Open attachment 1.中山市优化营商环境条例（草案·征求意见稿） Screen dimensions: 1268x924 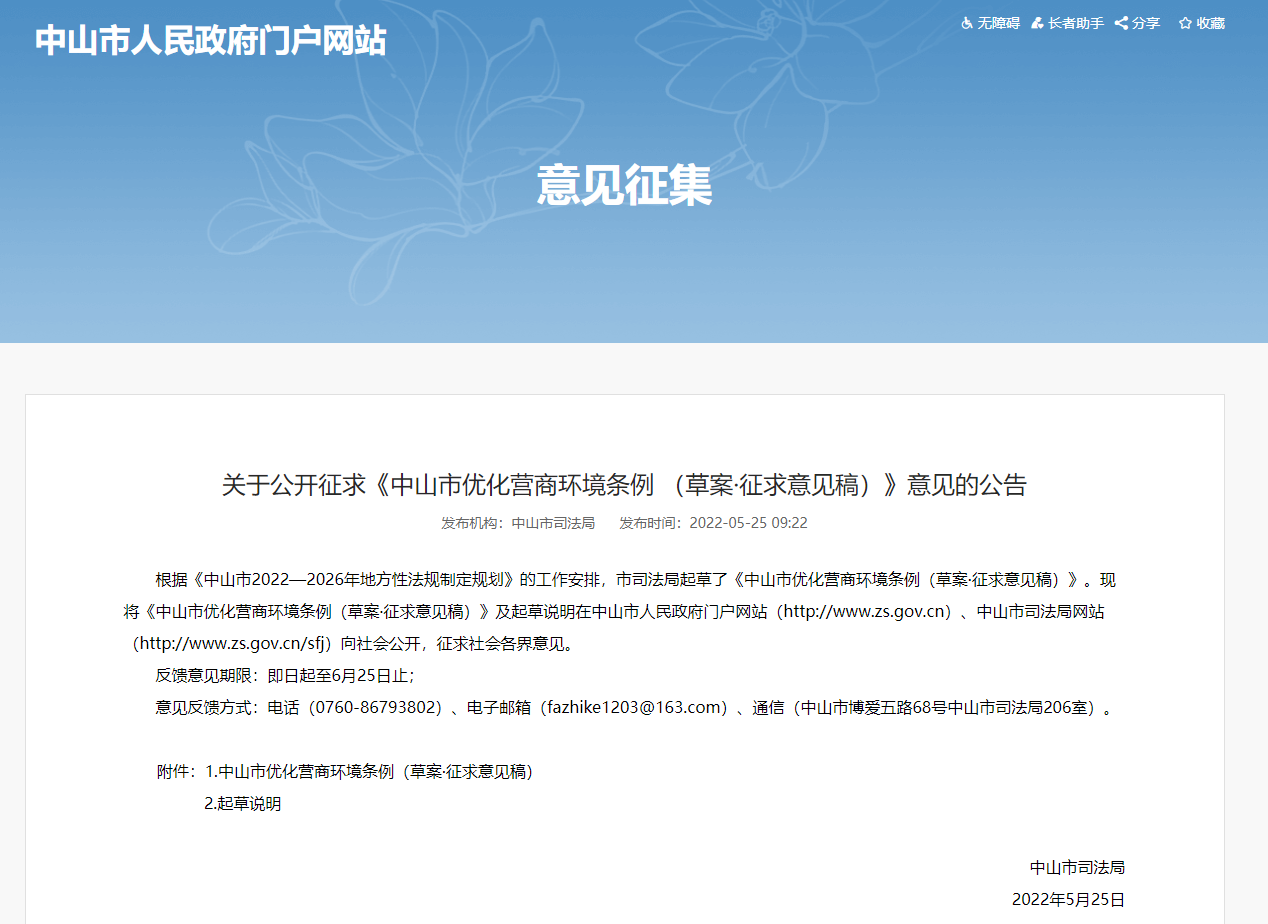(x=369, y=772)
